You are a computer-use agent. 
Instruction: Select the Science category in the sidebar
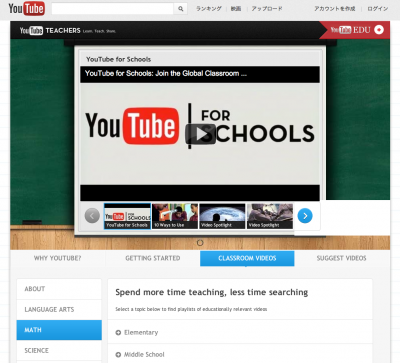pos(59,350)
